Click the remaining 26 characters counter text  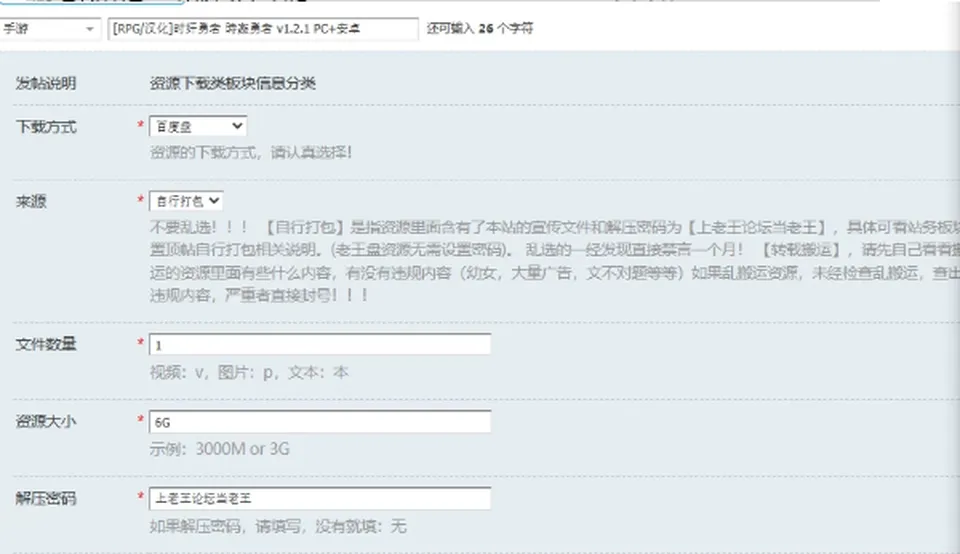pyautogui.click(x=480, y=28)
